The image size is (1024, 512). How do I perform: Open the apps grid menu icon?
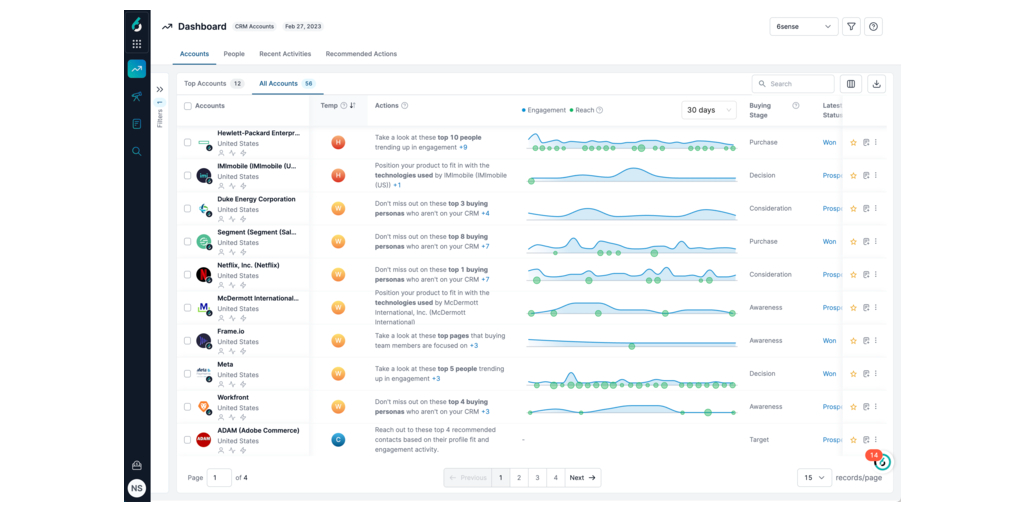[x=136, y=44]
